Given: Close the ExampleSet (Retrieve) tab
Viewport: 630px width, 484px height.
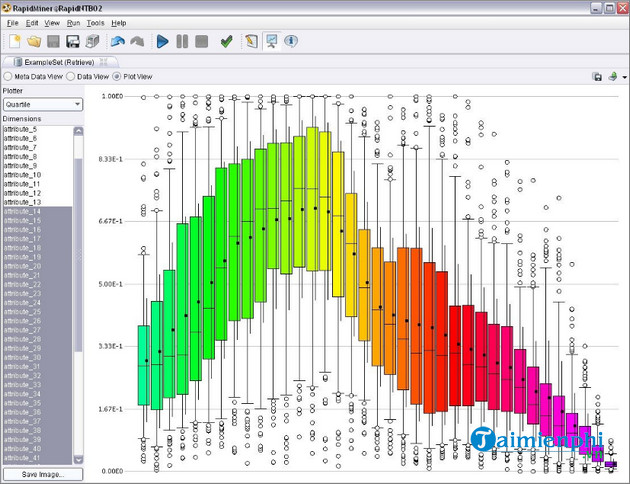Looking at the screenshot, I should 104,62.
